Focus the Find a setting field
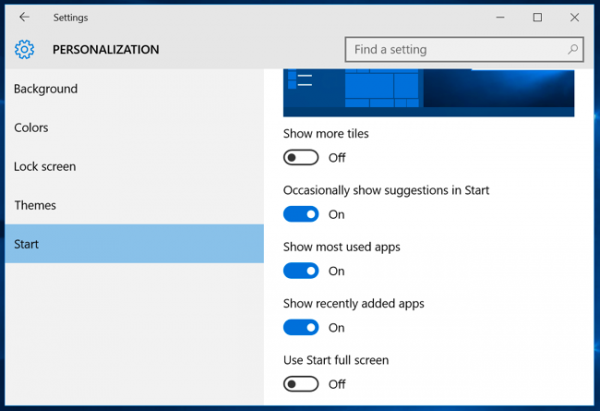 (x=464, y=49)
